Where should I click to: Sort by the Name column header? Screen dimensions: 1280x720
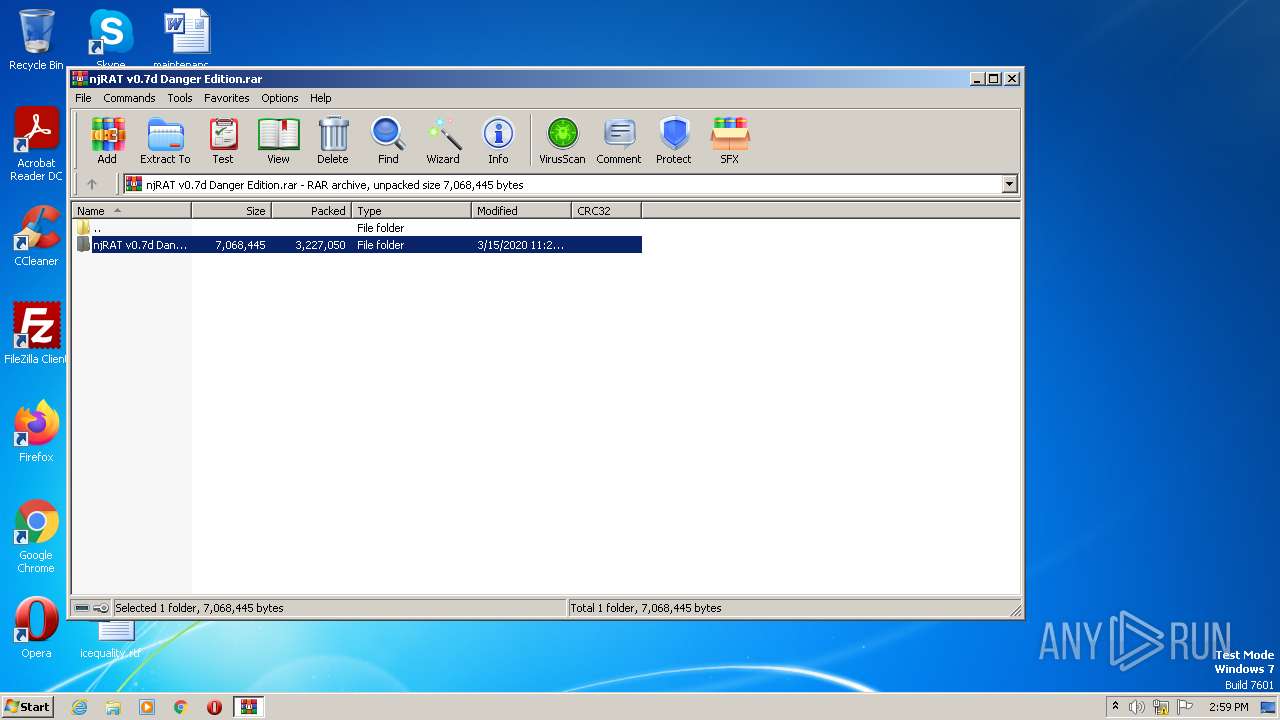[x=131, y=211]
